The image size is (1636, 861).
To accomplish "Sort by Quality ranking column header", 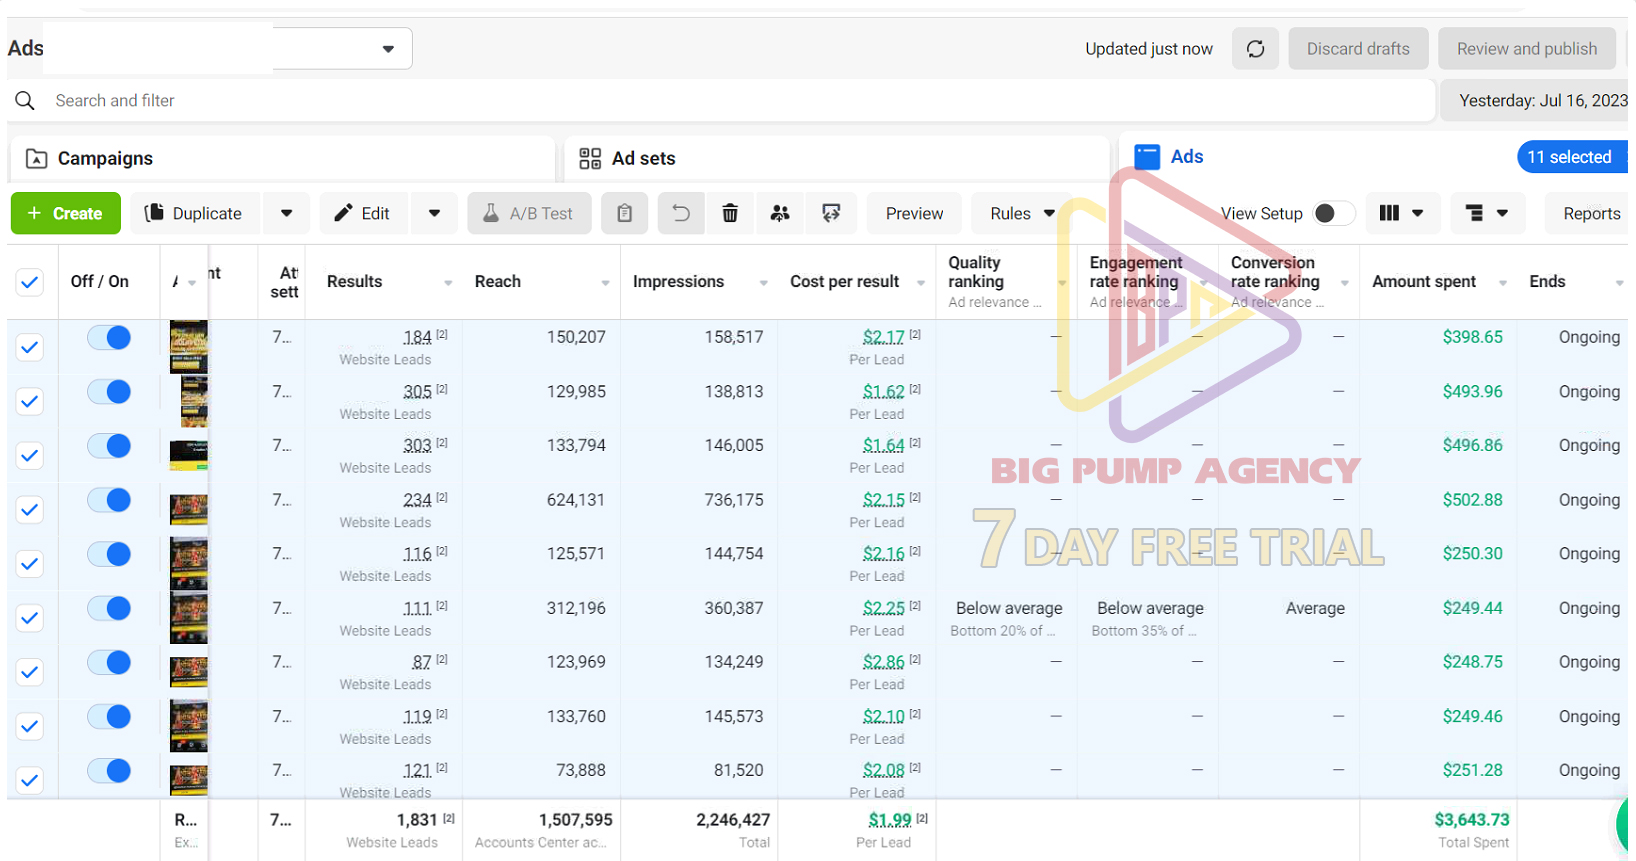I will (975, 272).
